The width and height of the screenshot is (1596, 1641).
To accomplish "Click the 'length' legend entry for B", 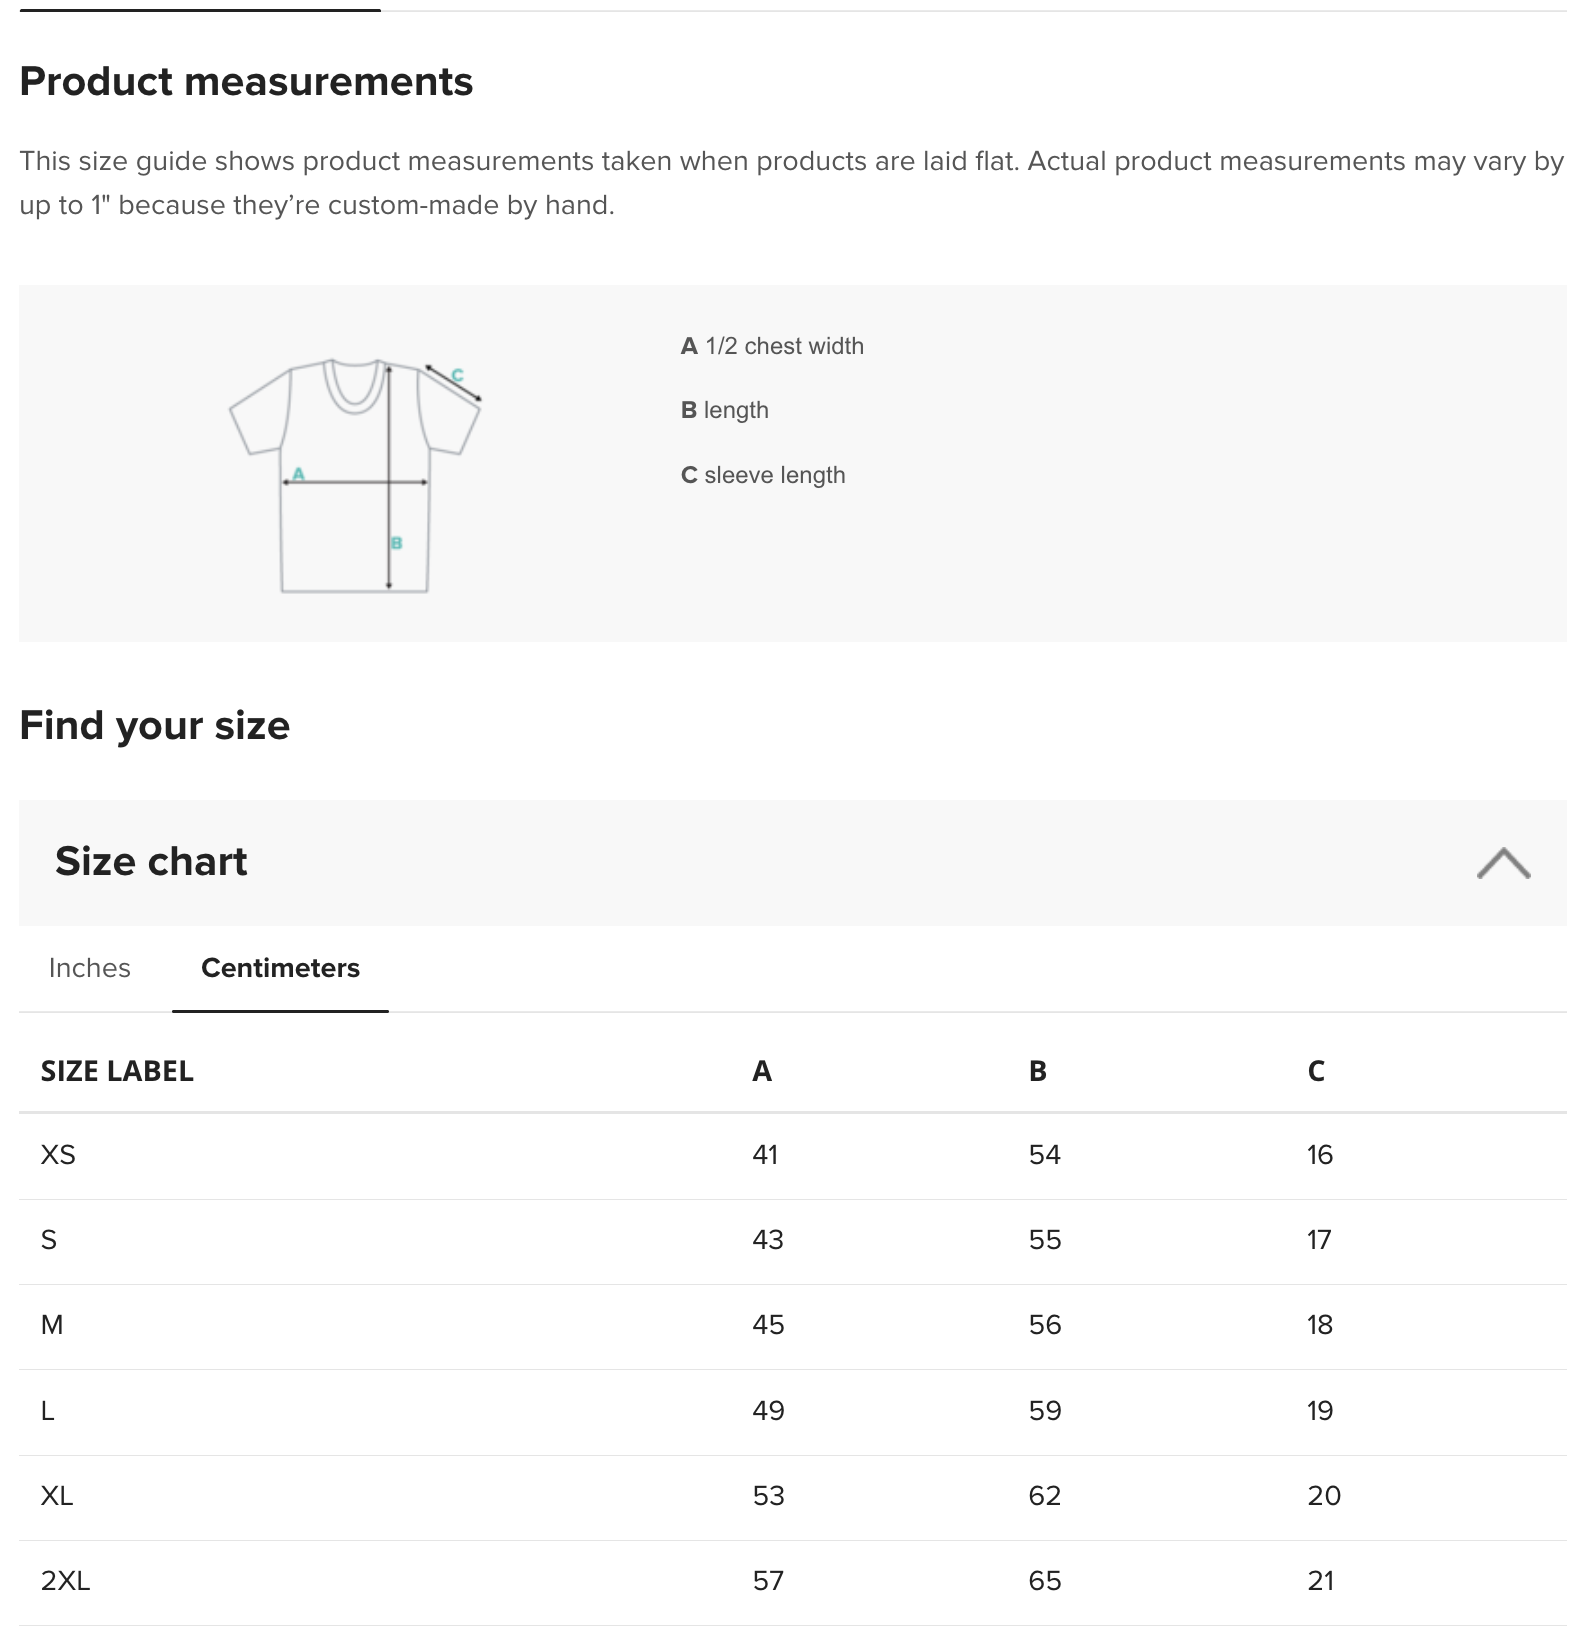I will pos(725,410).
